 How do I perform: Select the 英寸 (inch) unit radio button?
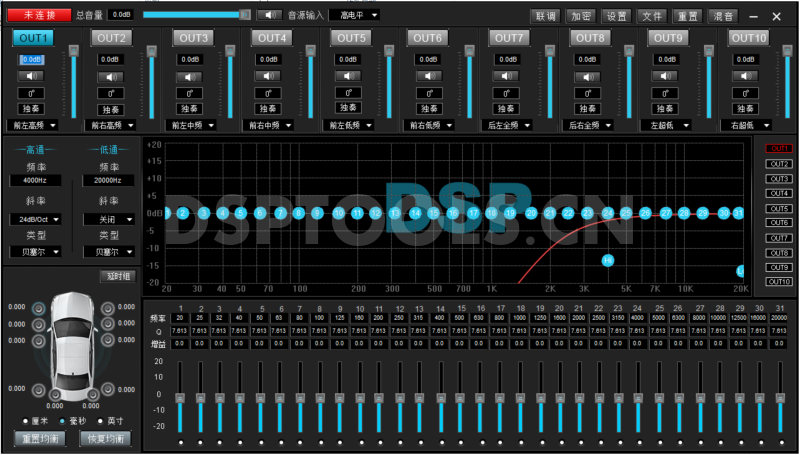pyautogui.click(x=98, y=421)
